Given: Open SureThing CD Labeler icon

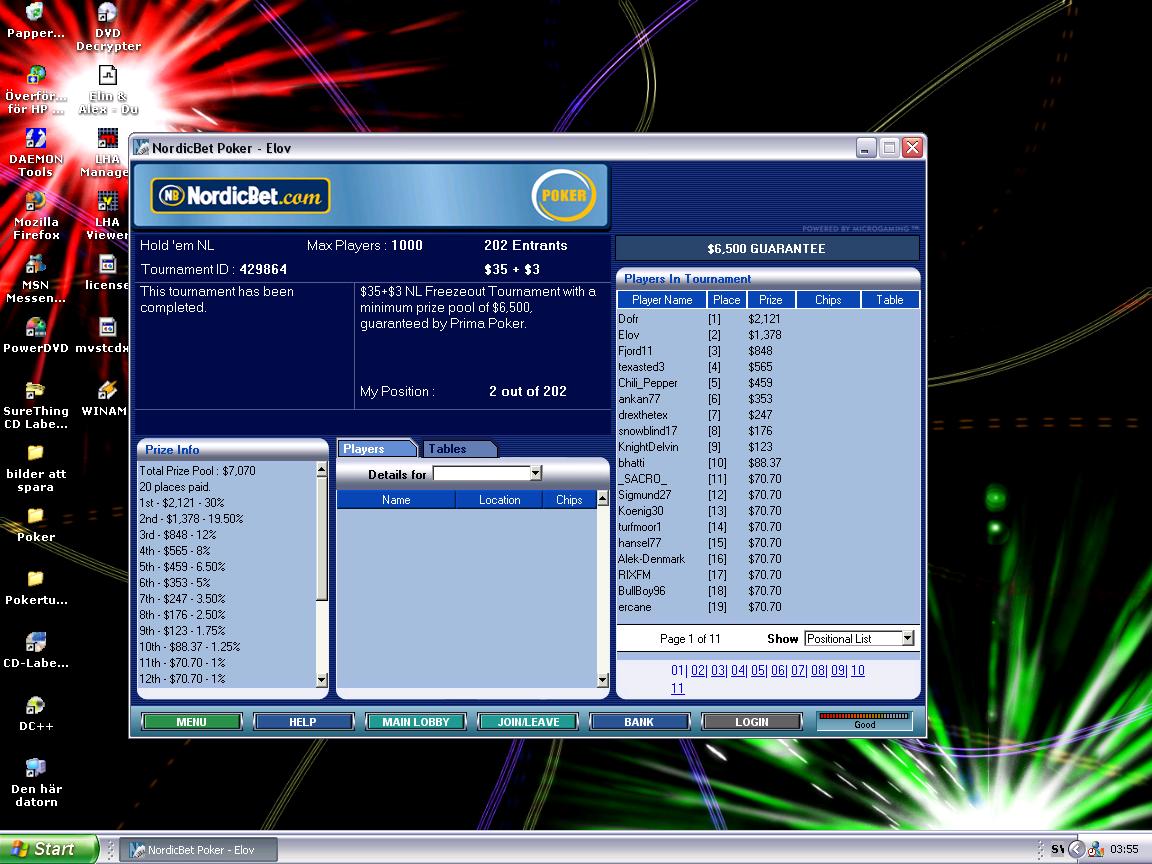Looking at the screenshot, I should coord(35,405).
